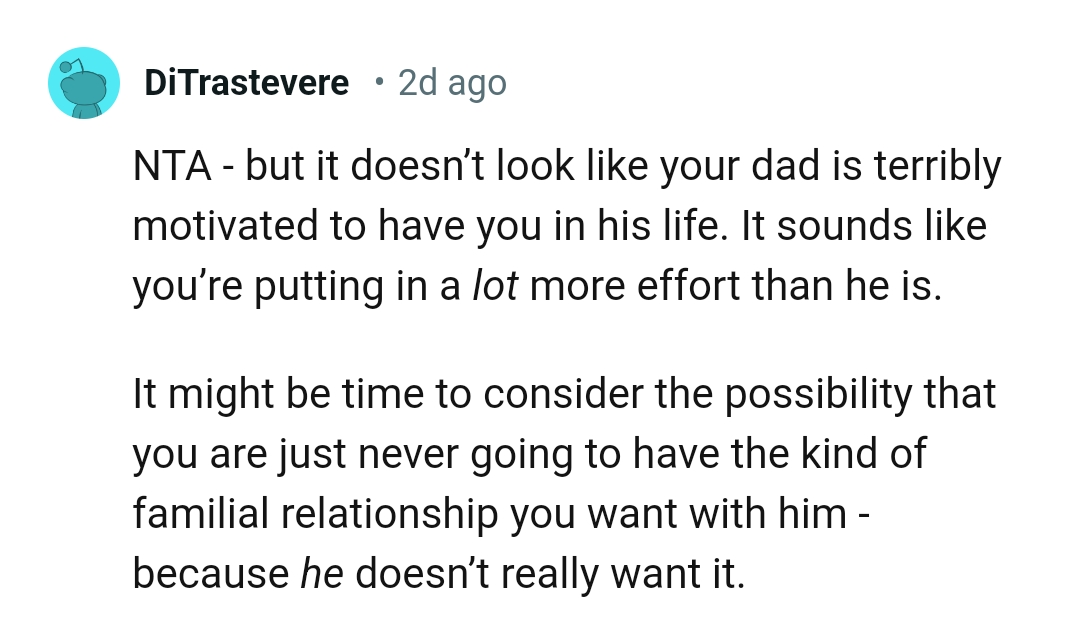Open the DiTrastevere username profile link
This screenshot has height=629, width=1080.
click(247, 83)
